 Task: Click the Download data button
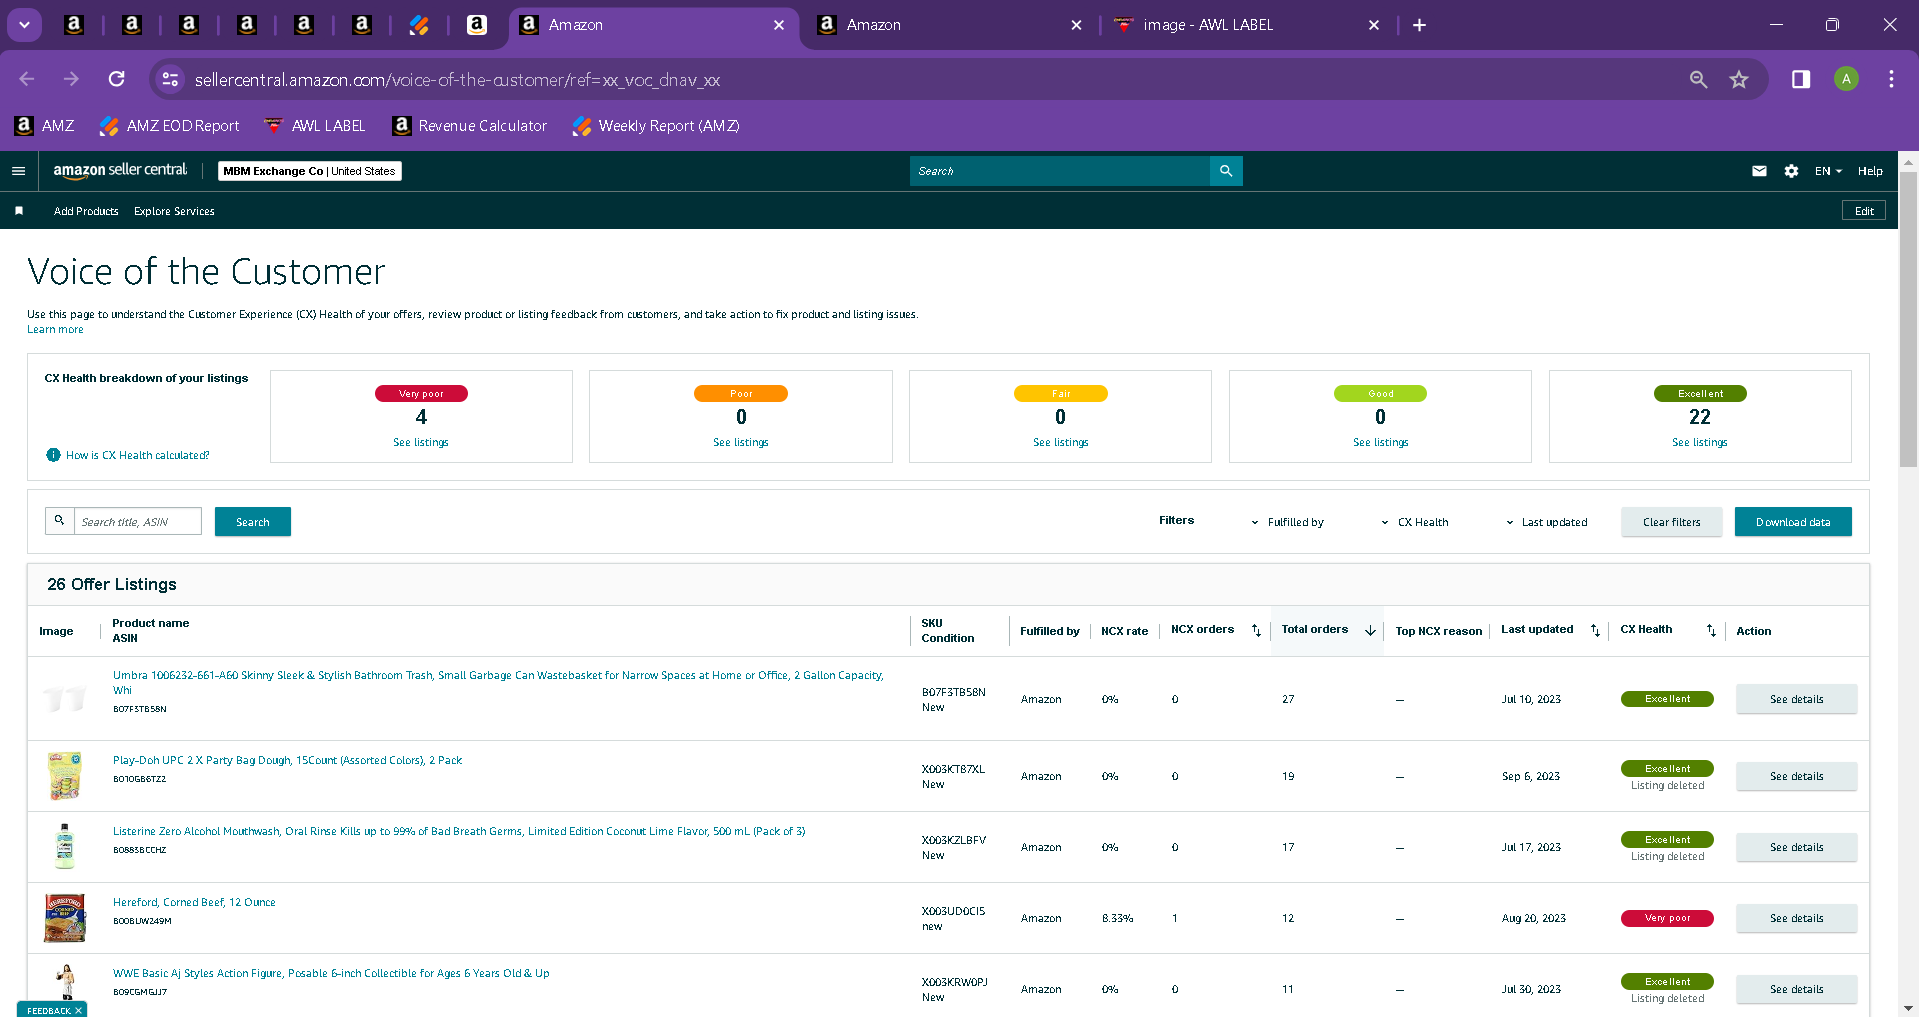click(1793, 522)
